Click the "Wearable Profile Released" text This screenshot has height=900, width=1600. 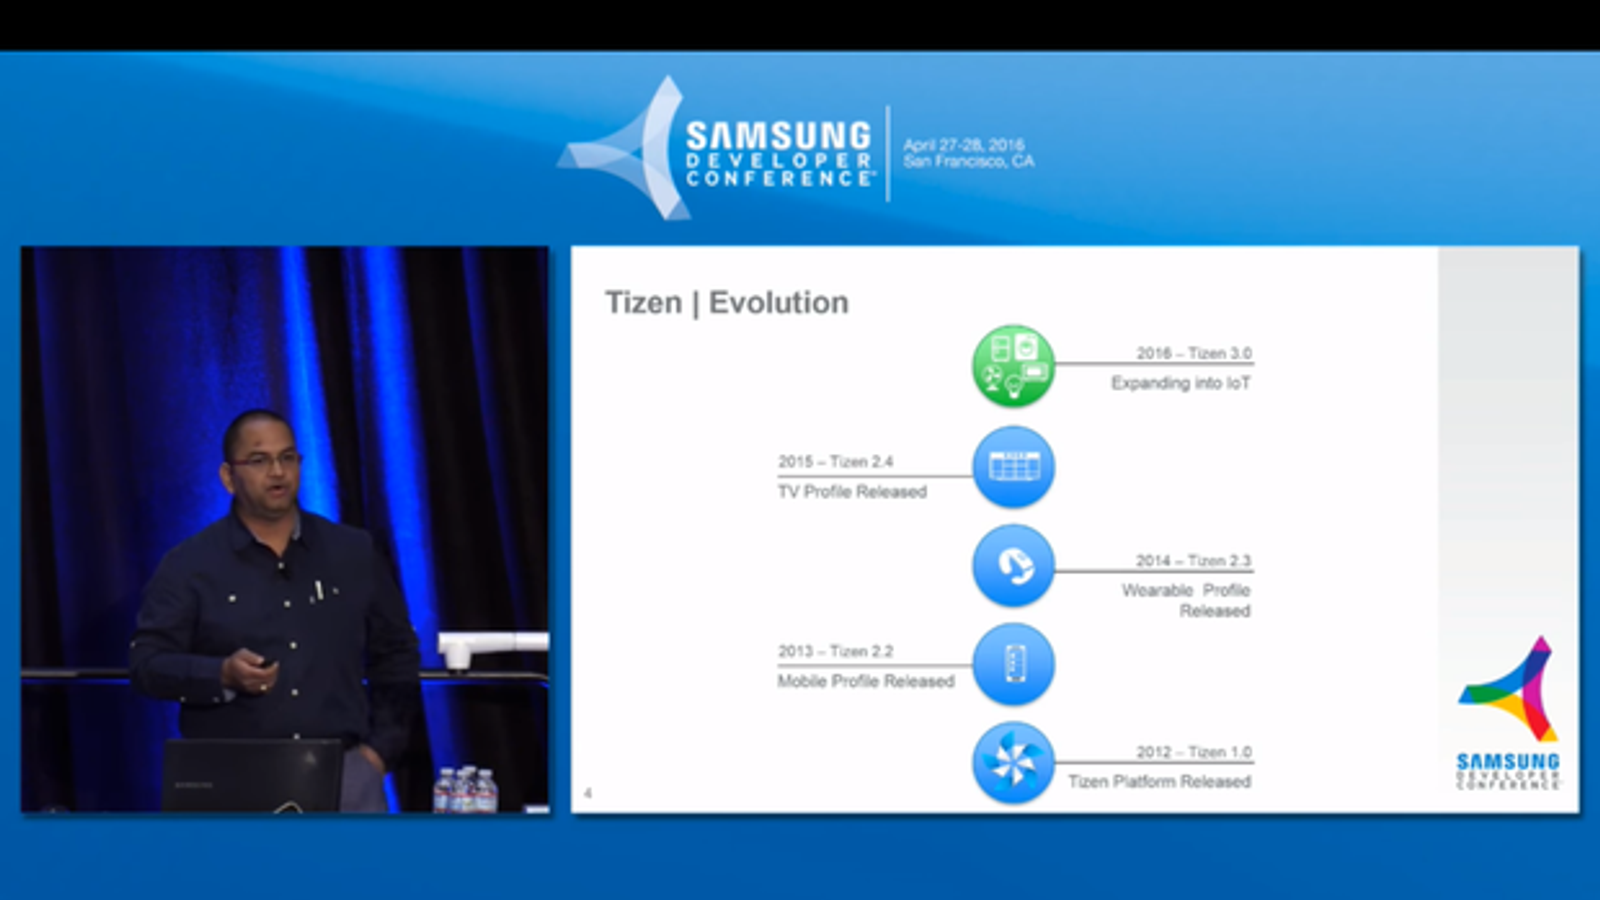pyautogui.click(x=1186, y=600)
